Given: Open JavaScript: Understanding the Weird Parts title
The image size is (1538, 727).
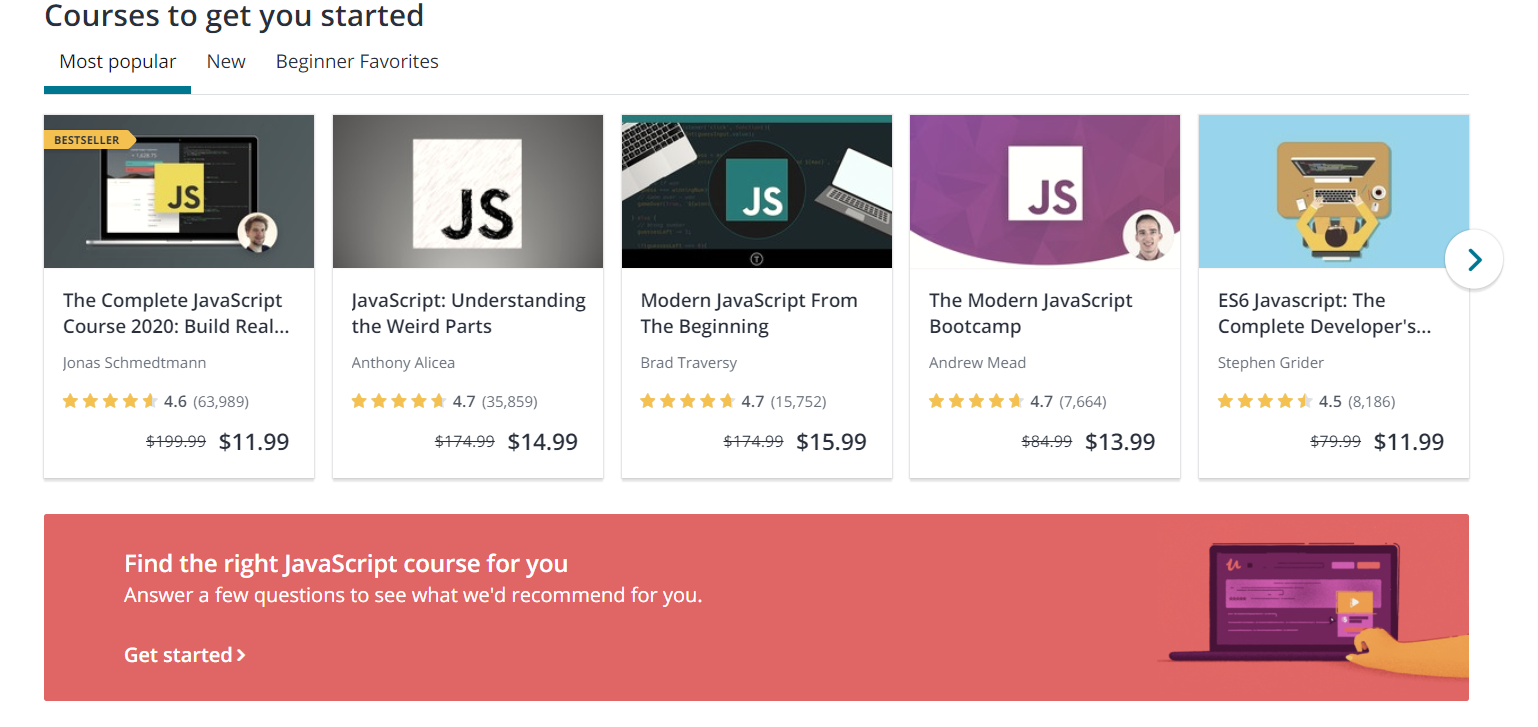Looking at the screenshot, I should (x=468, y=313).
